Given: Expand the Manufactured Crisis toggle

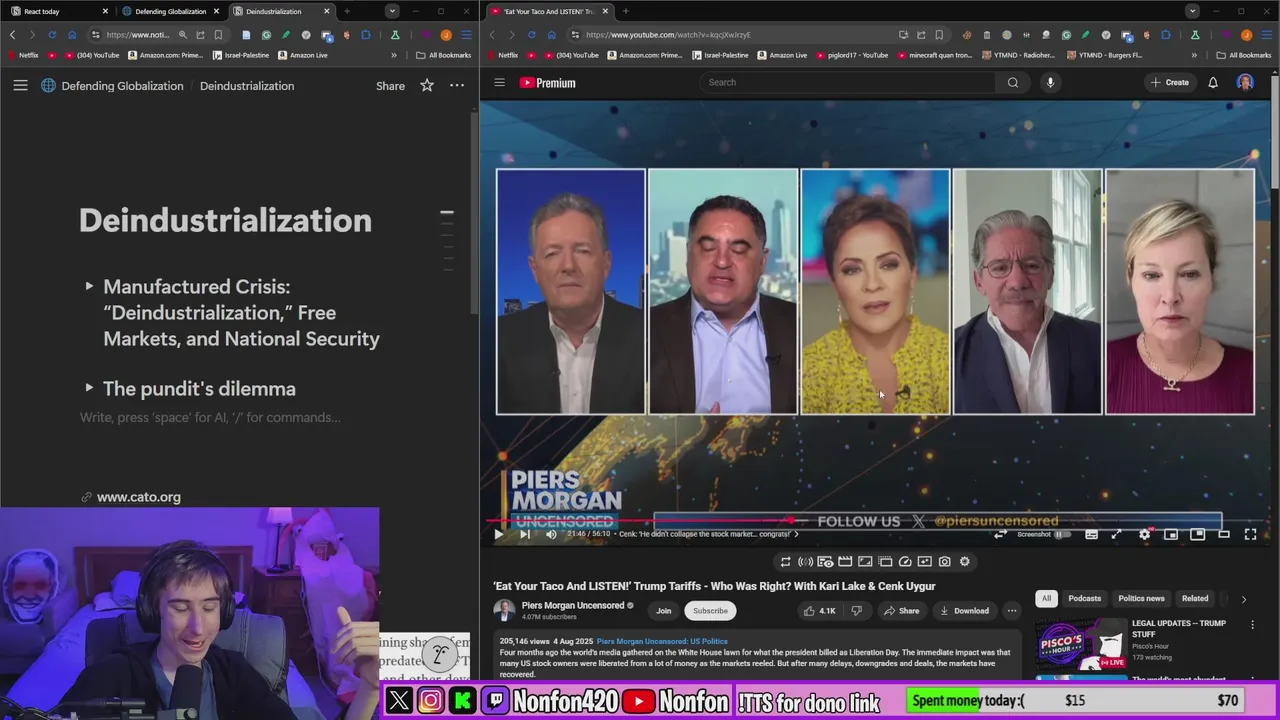Looking at the screenshot, I should pyautogui.click(x=89, y=287).
